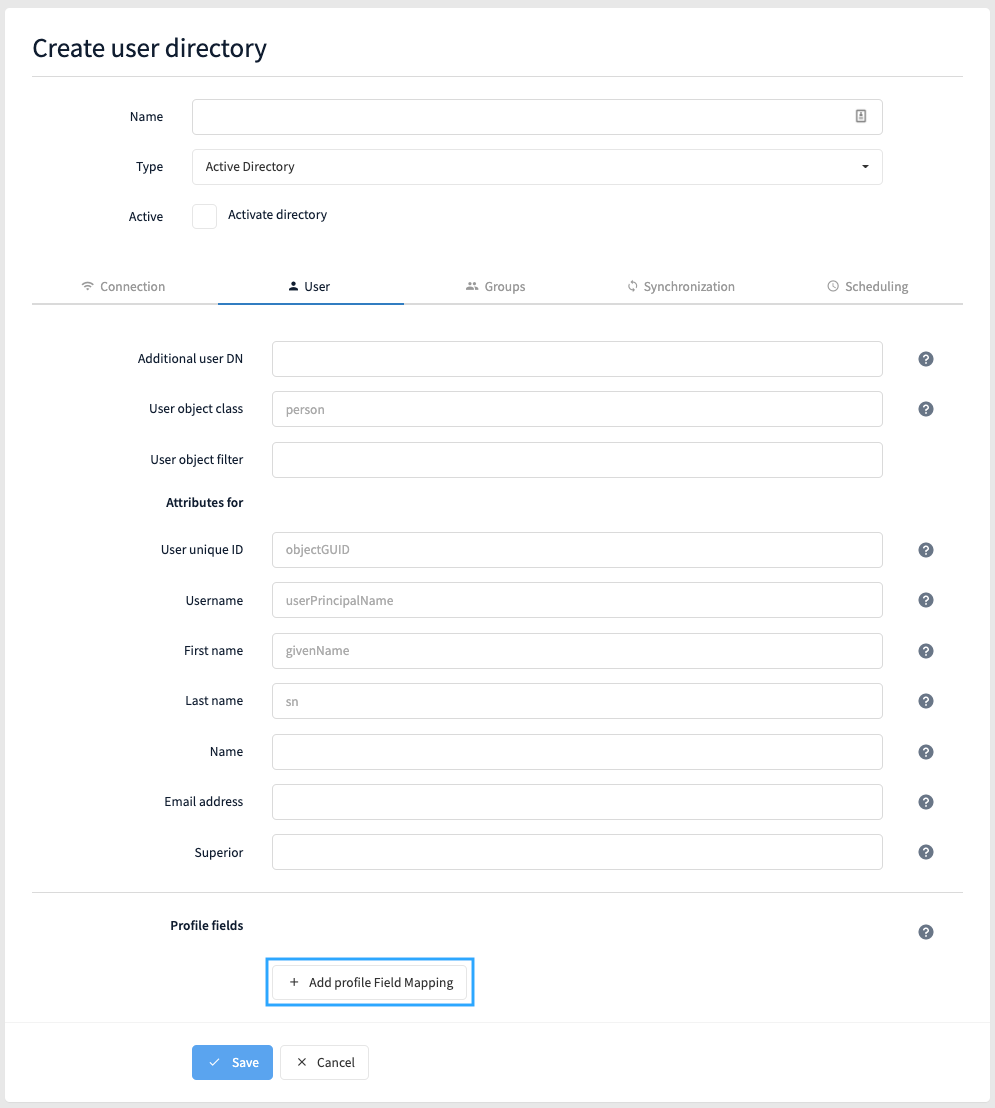Image resolution: width=995 pixels, height=1108 pixels.
Task: Open the Type dropdown showing Active Directory
Action: tap(537, 167)
